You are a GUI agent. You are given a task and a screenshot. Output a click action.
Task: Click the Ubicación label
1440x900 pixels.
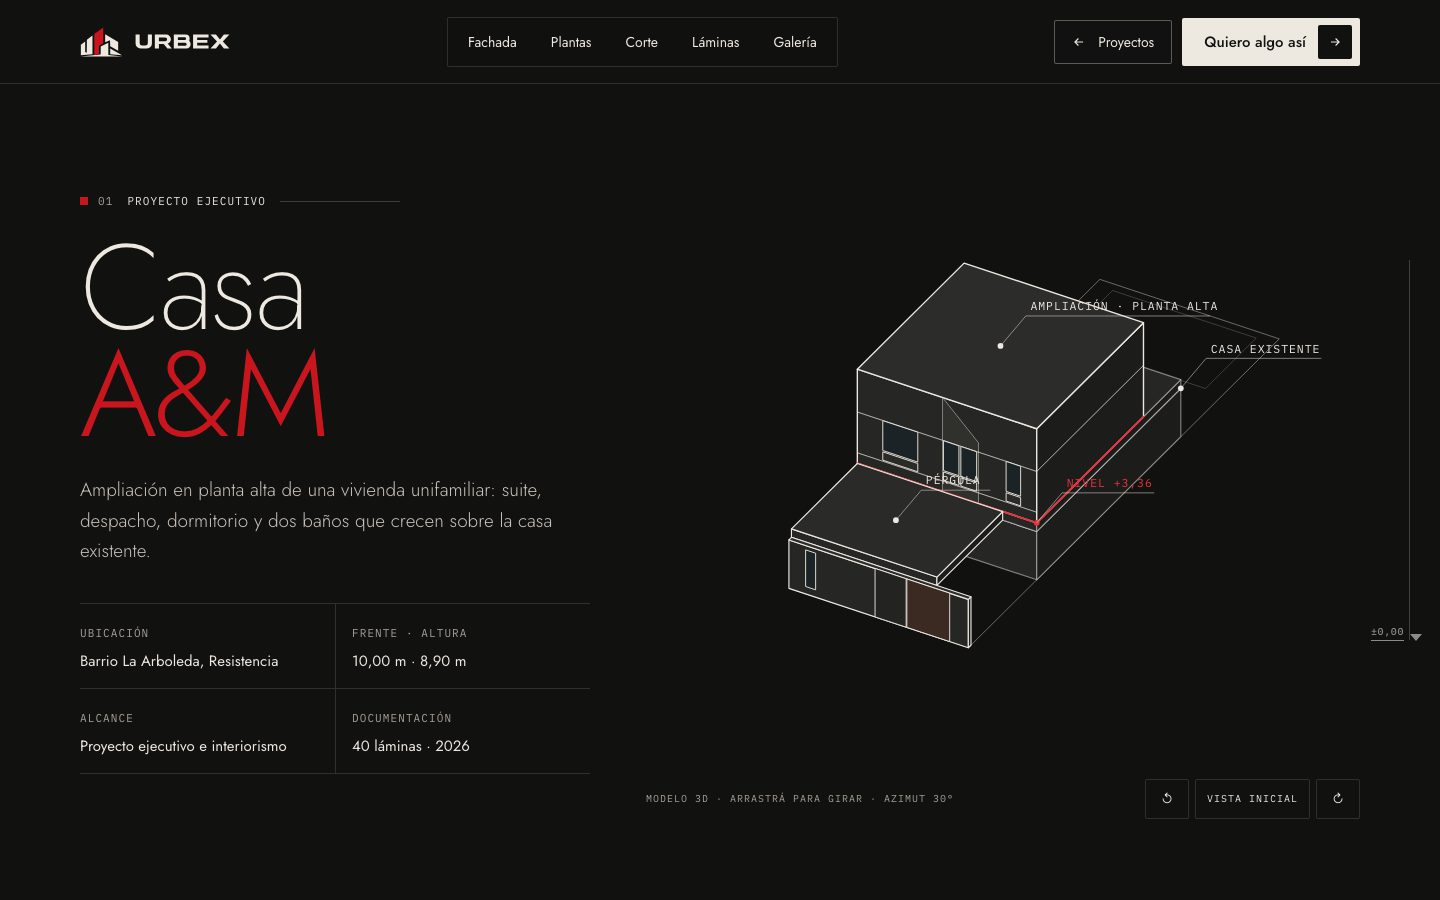coord(114,633)
